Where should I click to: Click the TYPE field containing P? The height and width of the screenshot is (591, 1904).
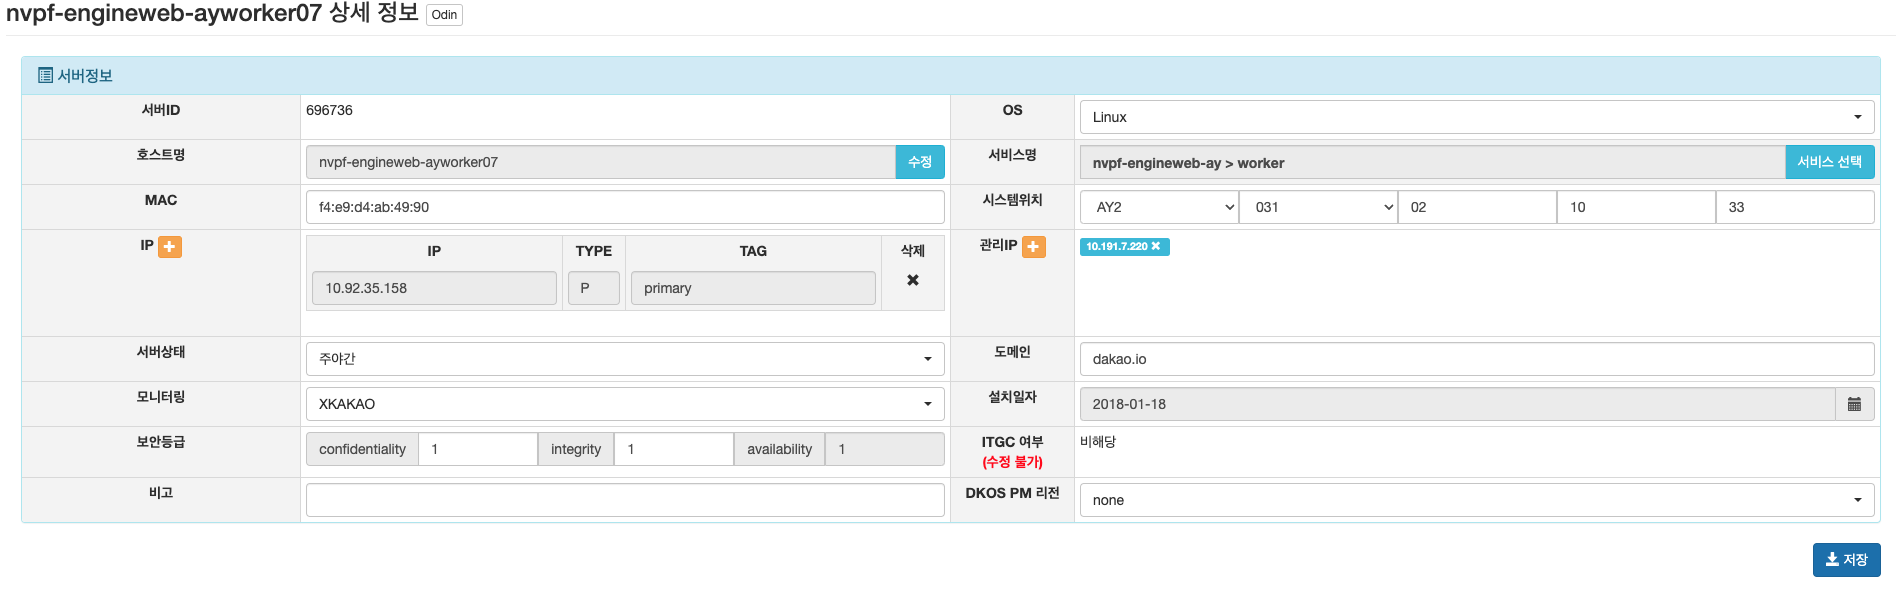pyautogui.click(x=594, y=288)
